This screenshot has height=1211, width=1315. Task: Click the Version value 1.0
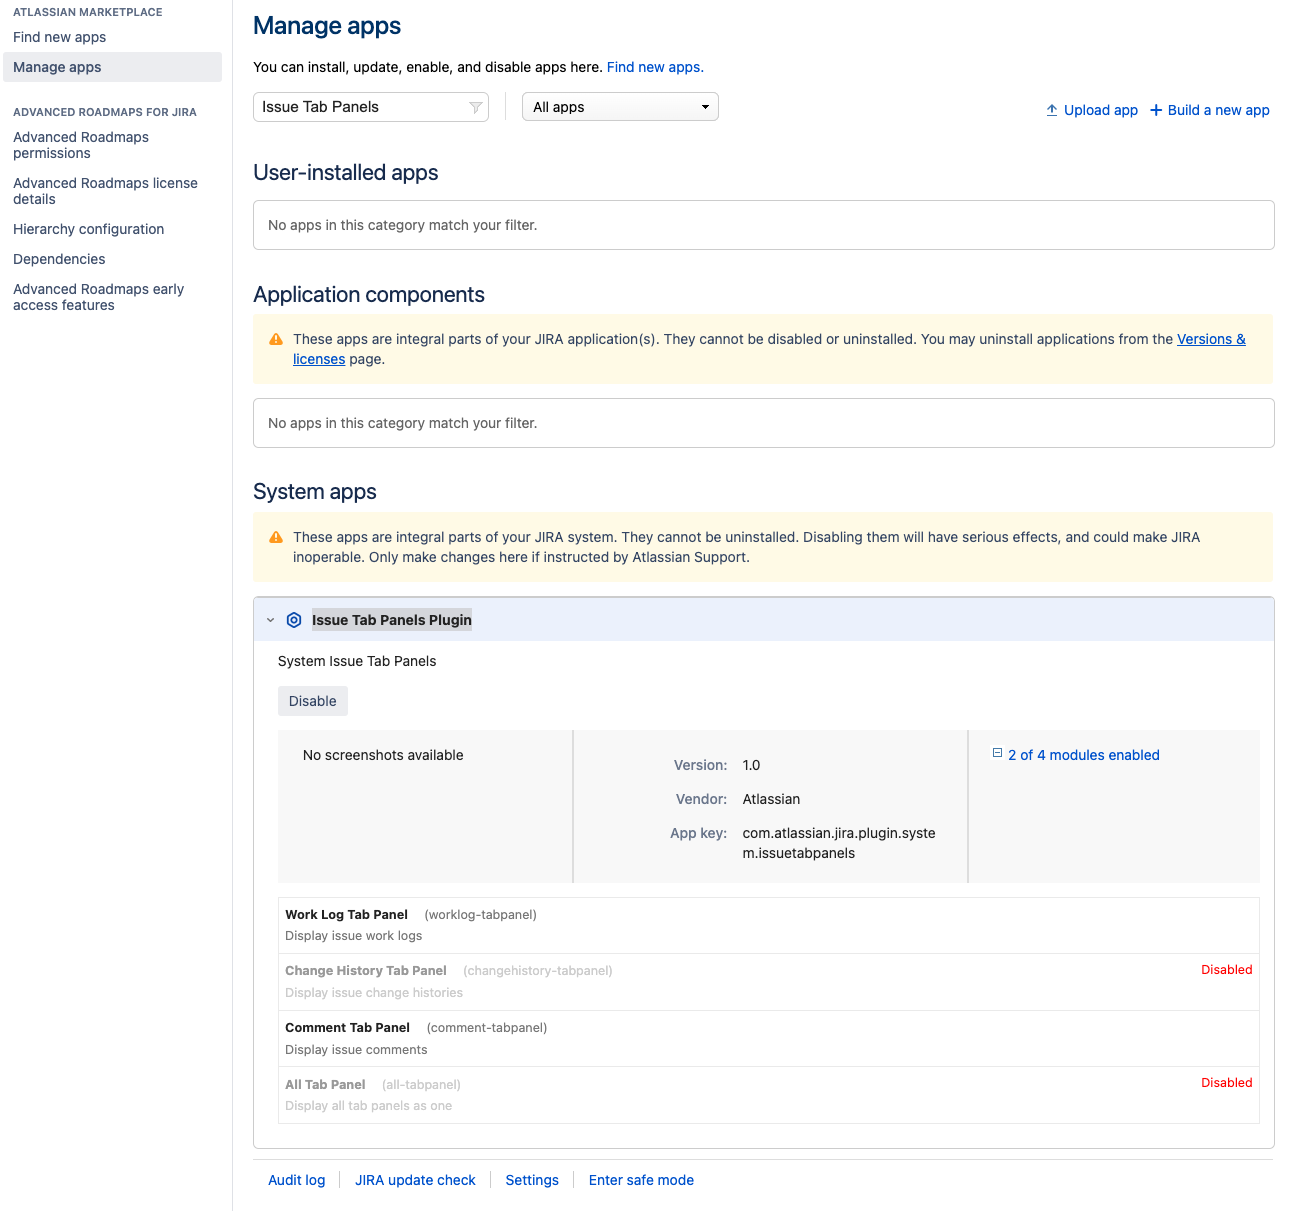pos(751,765)
